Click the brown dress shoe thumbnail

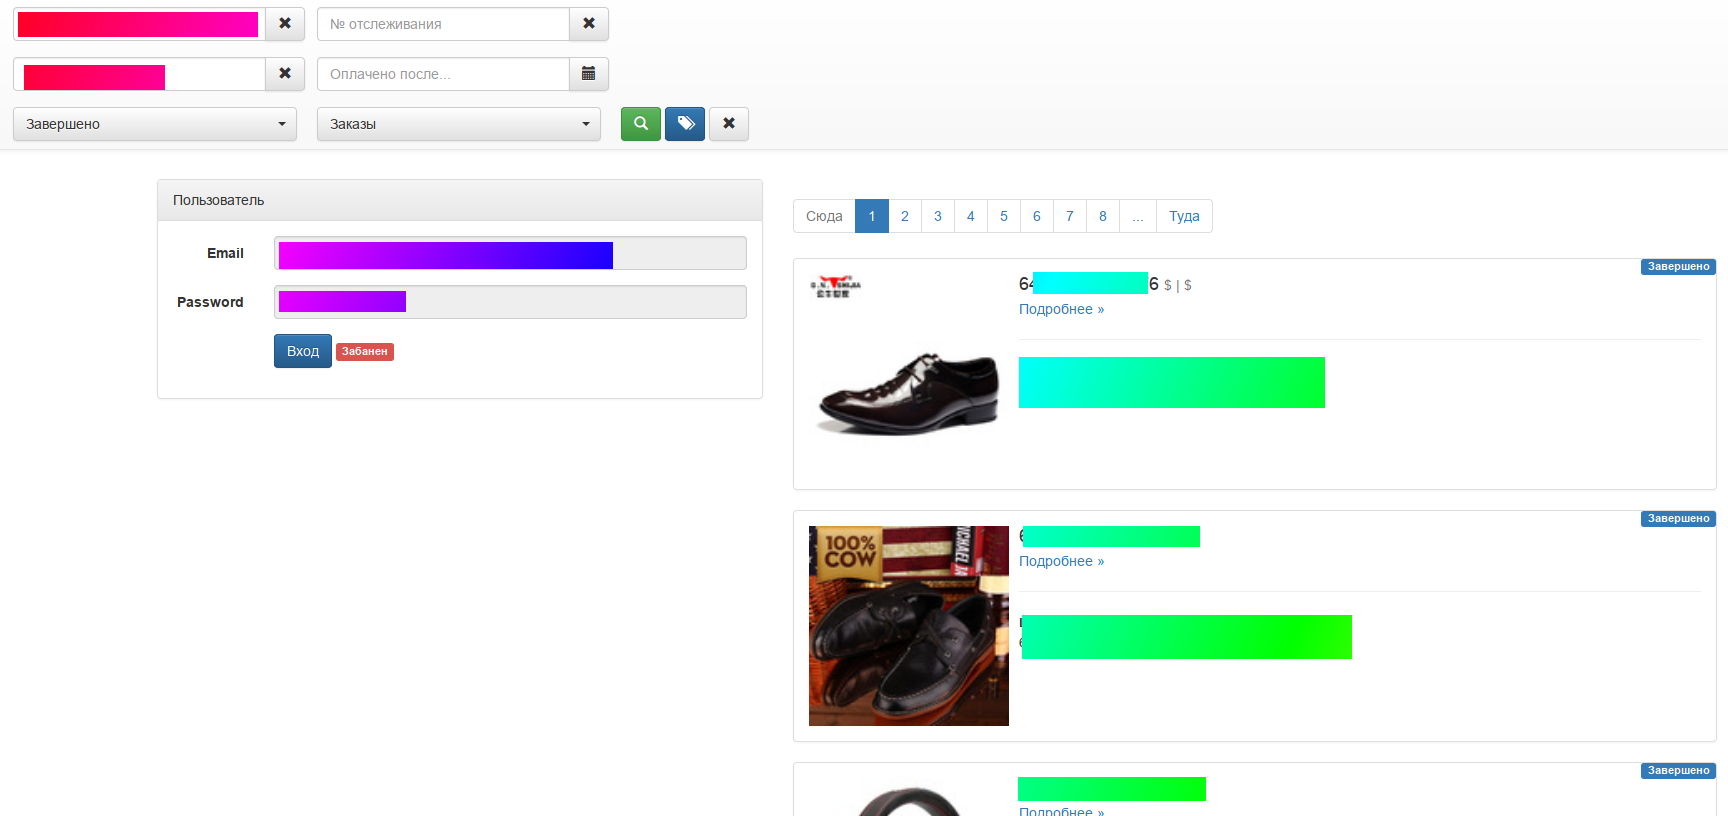(908, 393)
